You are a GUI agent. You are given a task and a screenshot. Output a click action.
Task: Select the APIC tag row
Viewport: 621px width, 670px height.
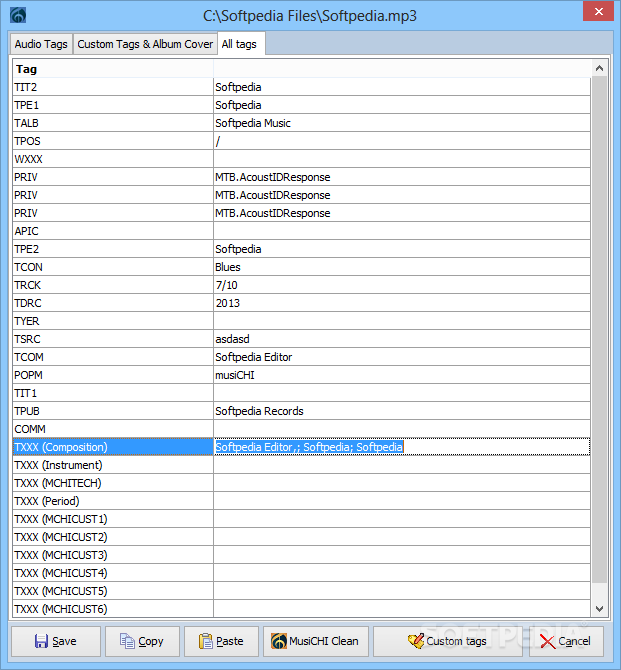[301, 231]
